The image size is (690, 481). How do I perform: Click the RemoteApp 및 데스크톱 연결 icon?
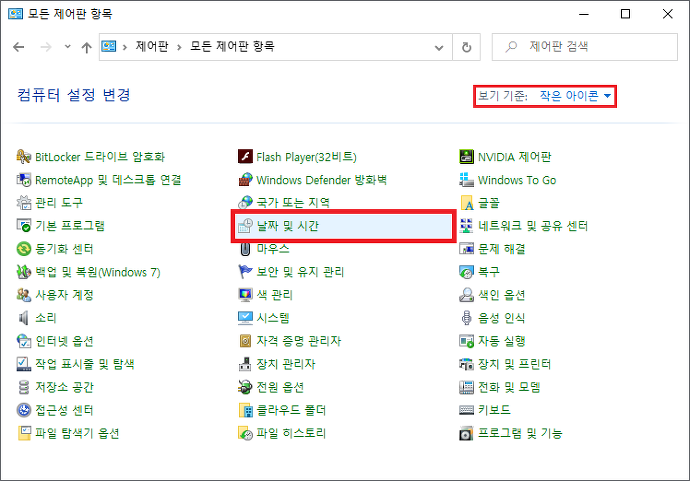click(23, 180)
